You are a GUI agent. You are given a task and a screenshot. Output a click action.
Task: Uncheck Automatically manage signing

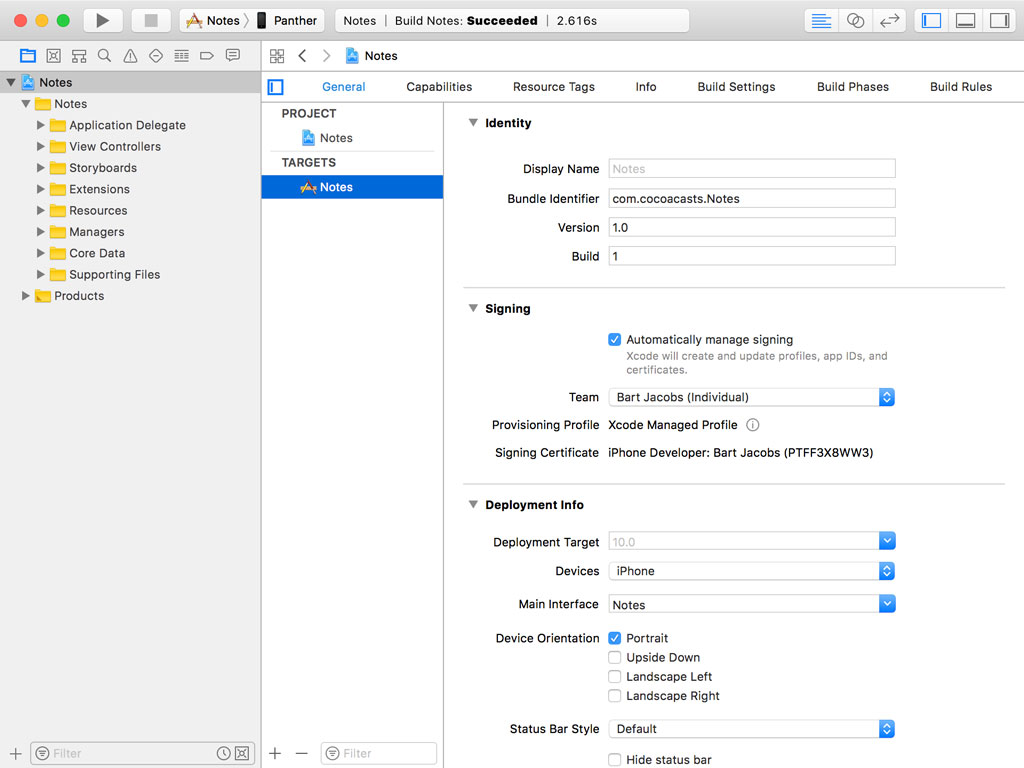pyautogui.click(x=615, y=340)
